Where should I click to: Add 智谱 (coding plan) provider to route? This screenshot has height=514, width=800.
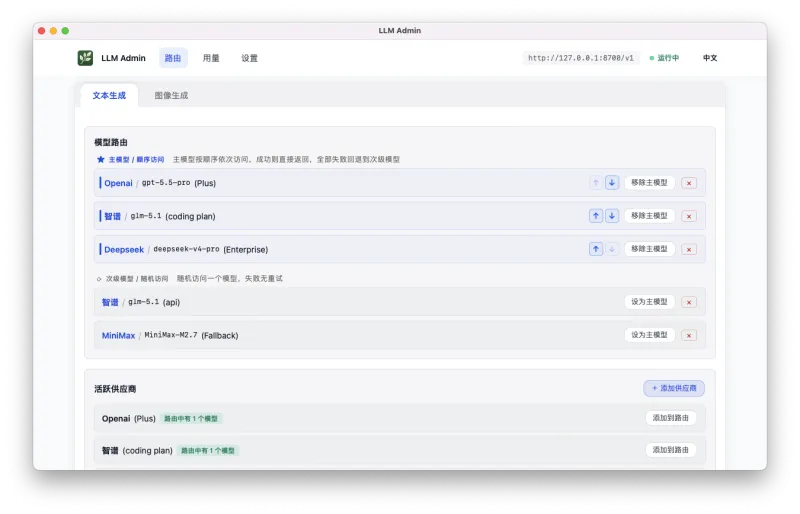click(x=670, y=450)
